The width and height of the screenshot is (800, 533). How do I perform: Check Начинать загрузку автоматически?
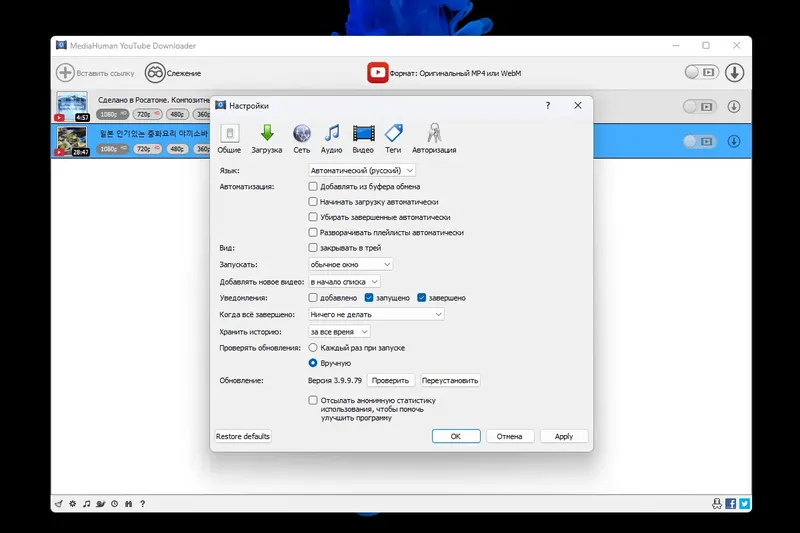(313, 201)
